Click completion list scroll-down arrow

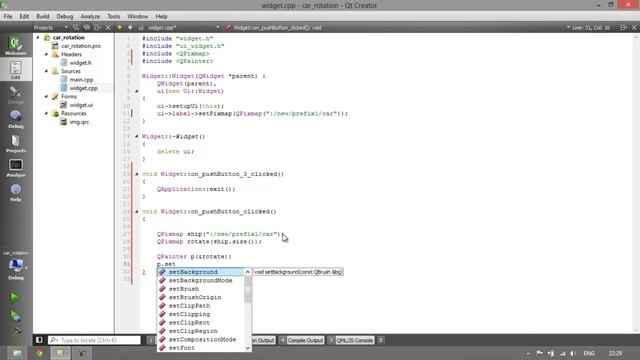pyautogui.click(x=248, y=348)
